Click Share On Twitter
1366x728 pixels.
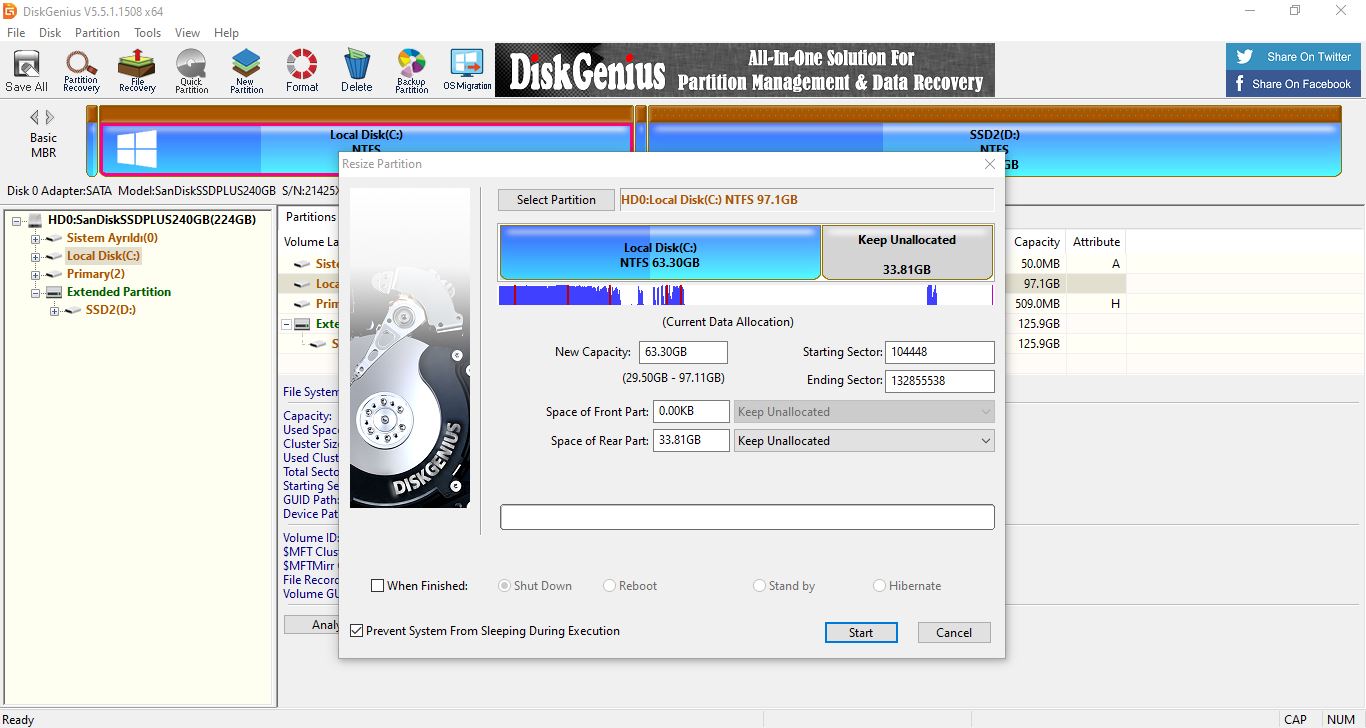pyautogui.click(x=1294, y=57)
